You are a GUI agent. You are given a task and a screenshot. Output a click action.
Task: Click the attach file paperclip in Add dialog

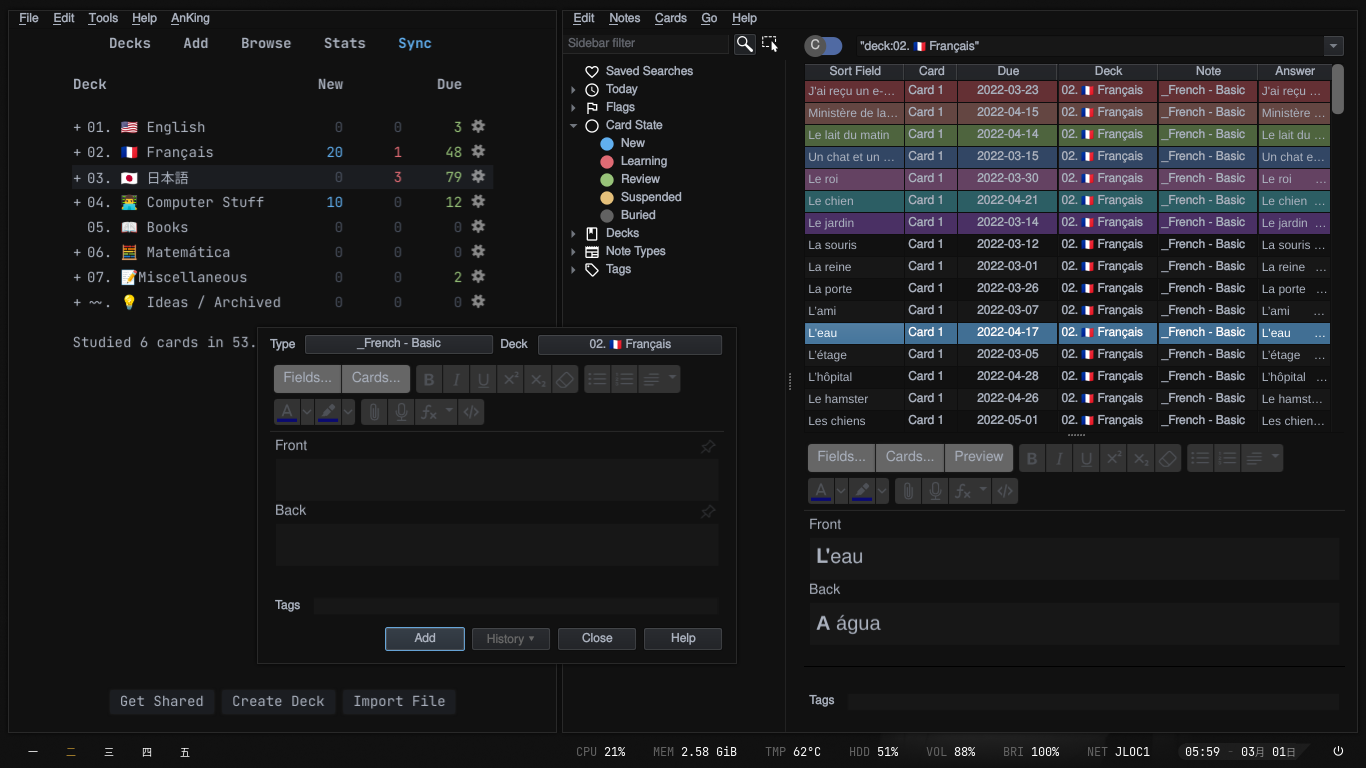coord(374,412)
